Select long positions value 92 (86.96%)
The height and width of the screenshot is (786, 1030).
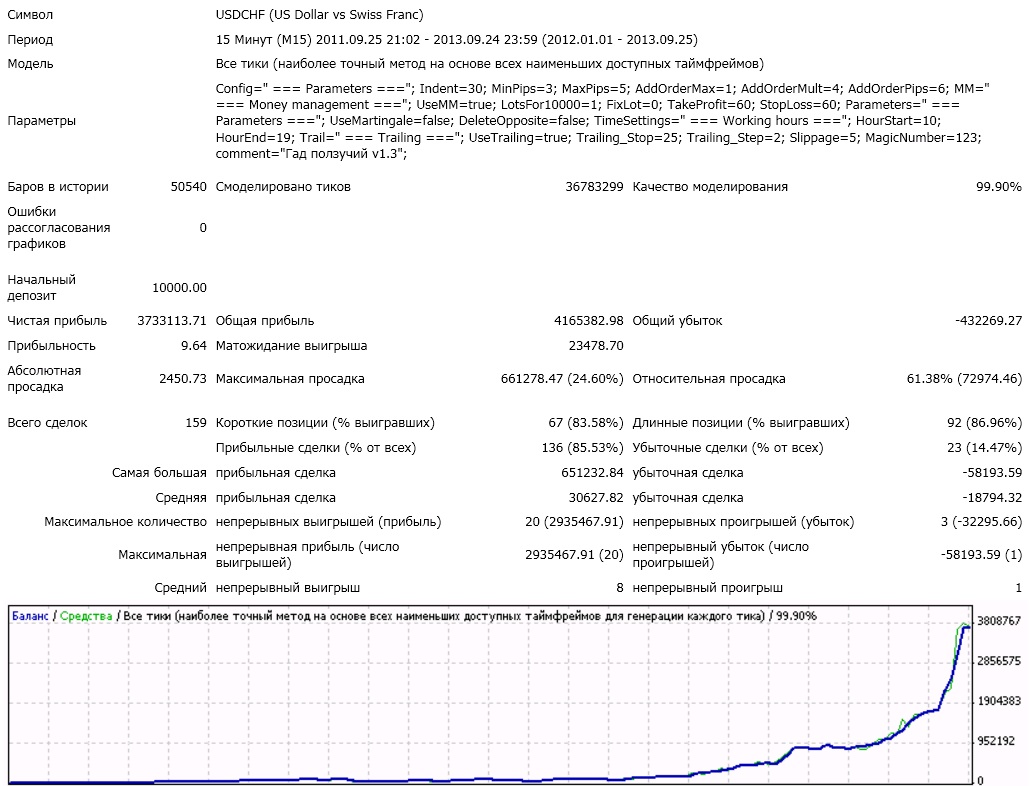coord(985,423)
